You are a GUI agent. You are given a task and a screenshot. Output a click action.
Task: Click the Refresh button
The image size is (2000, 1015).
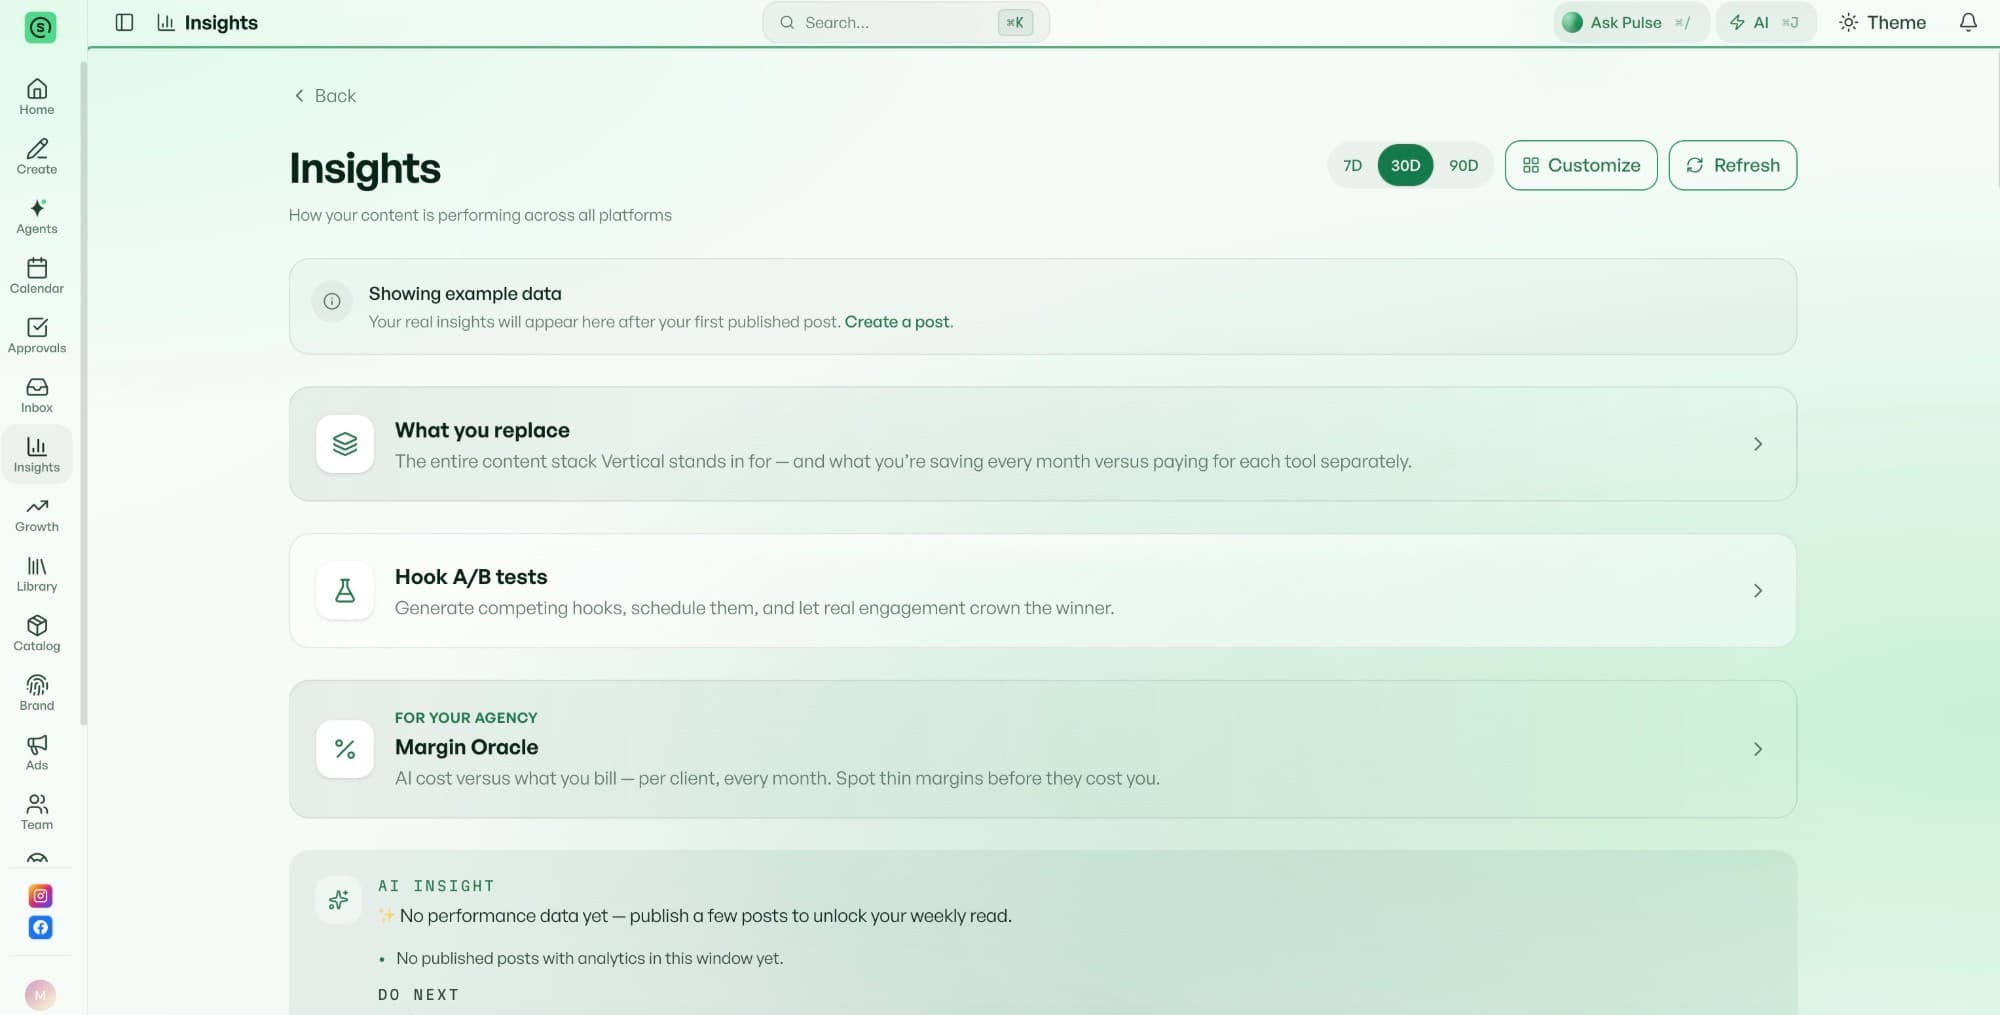[x=1733, y=165]
